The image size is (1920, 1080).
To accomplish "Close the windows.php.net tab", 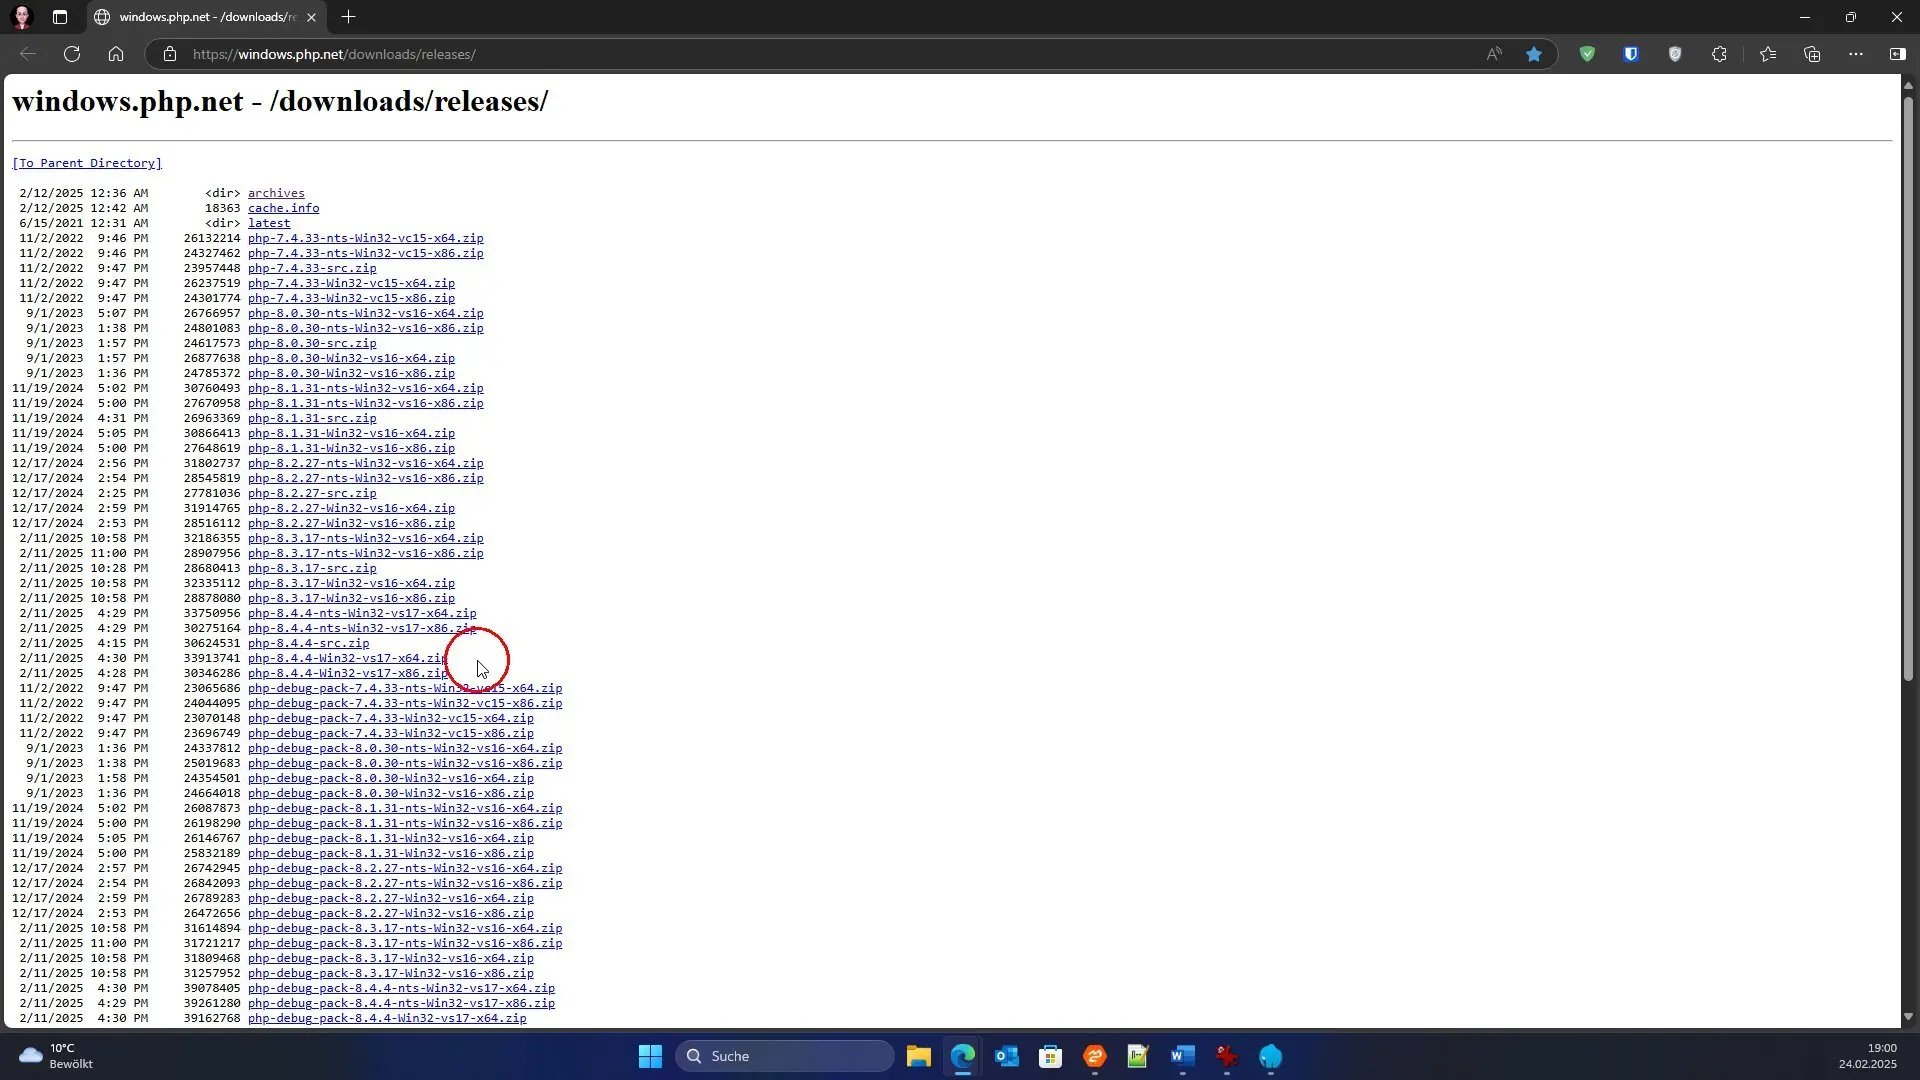I will point(312,17).
